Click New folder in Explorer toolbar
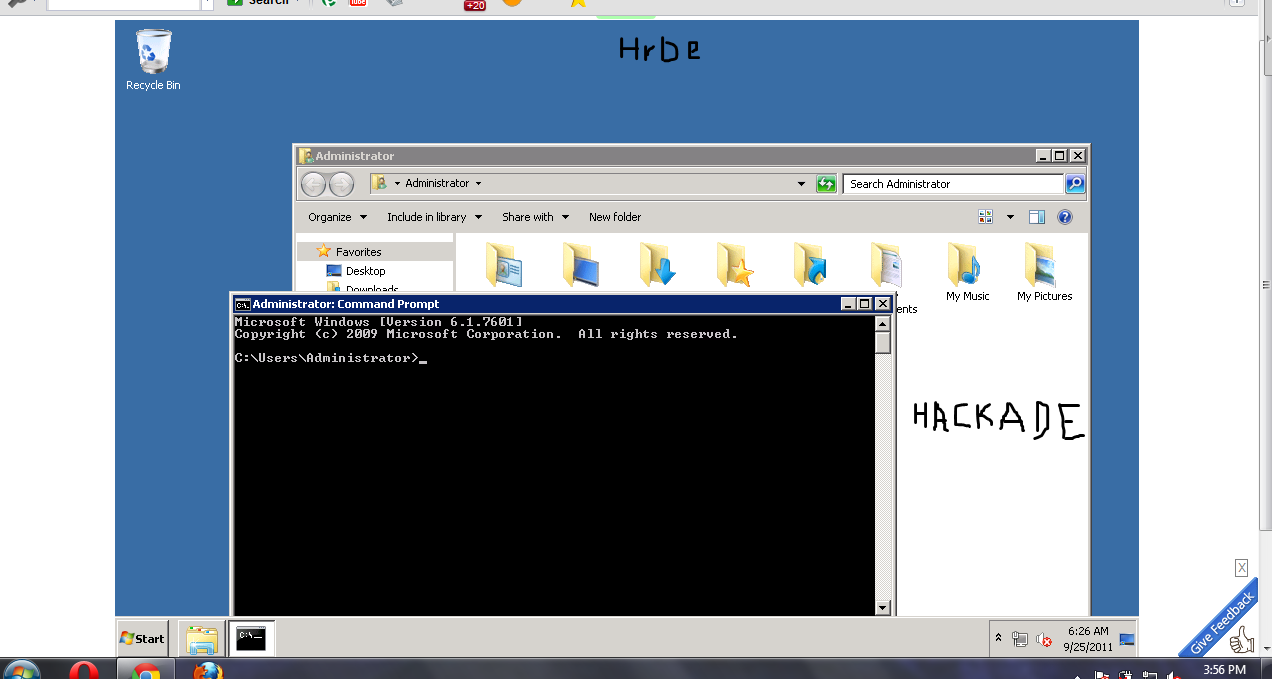The height and width of the screenshot is (679, 1272). pos(615,217)
